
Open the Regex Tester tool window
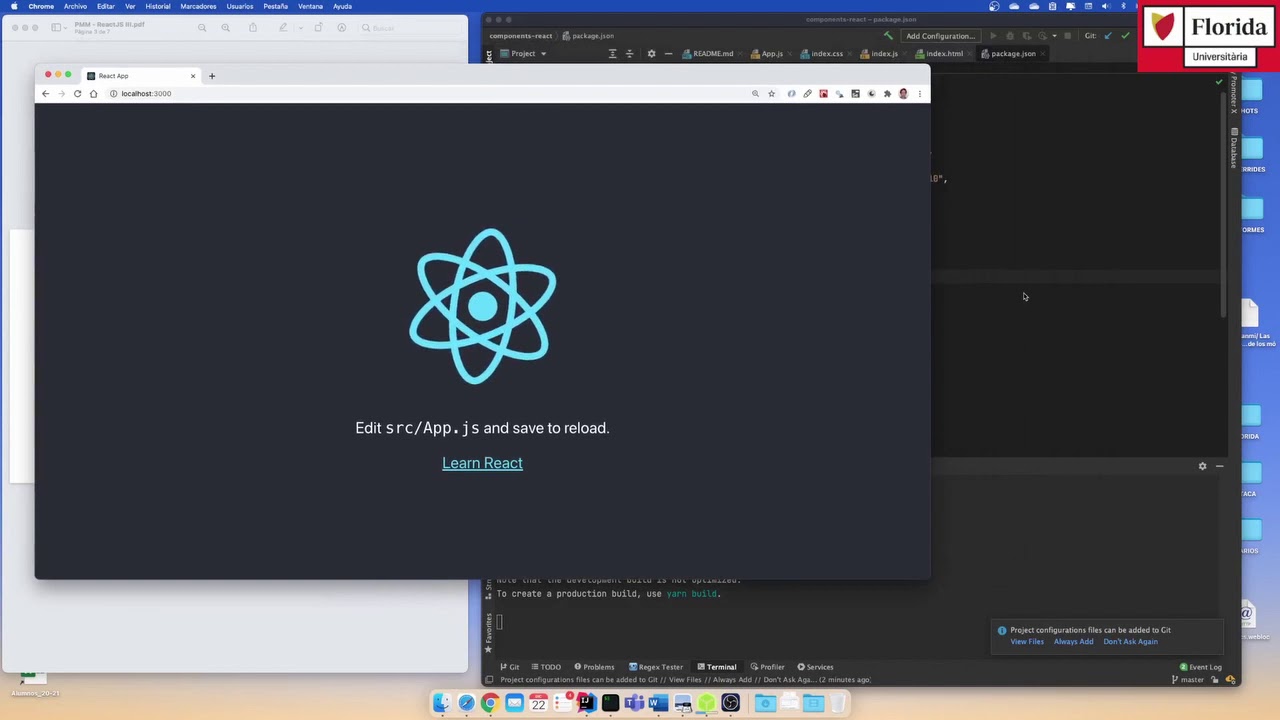click(x=656, y=667)
